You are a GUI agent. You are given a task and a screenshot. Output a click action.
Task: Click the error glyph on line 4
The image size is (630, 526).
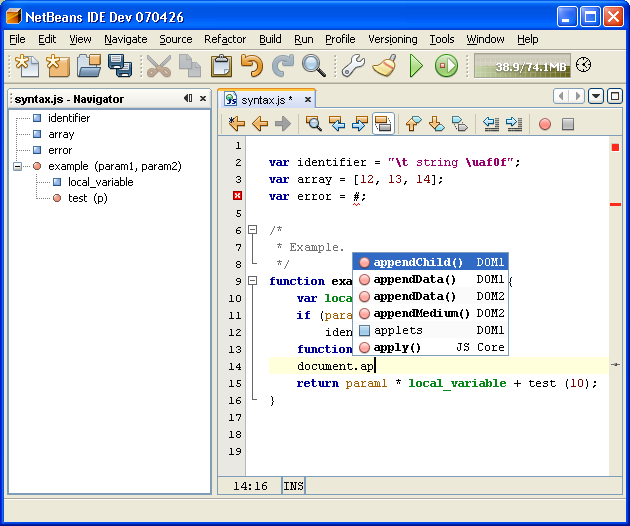click(x=237, y=196)
